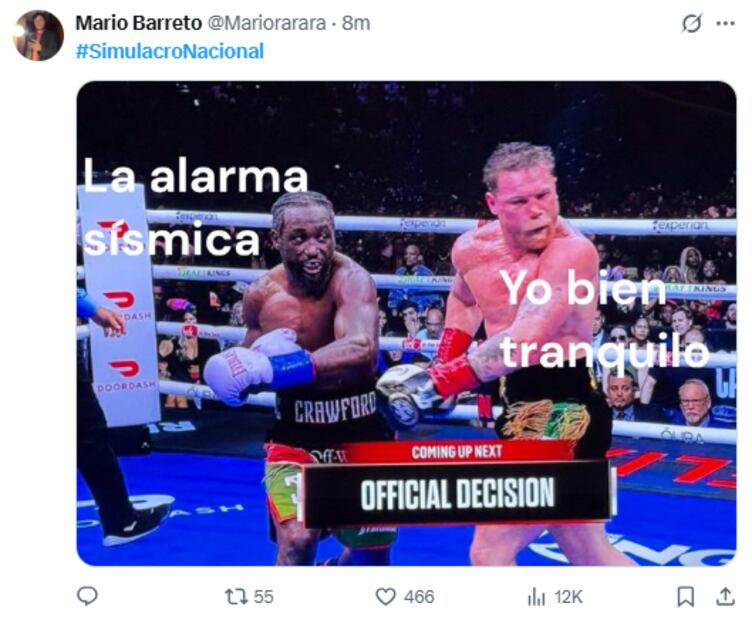Click the 'Yo bien tranquilo' caption in the image
The width and height of the screenshot is (752, 620).
[x=604, y=320]
